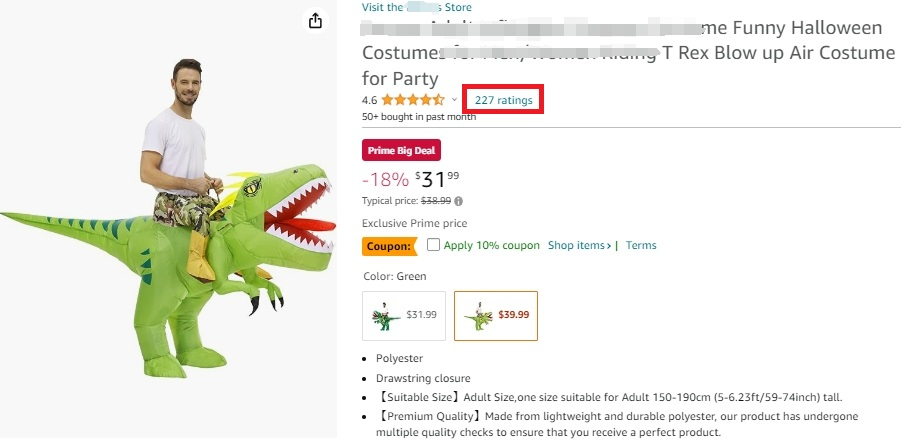Click the orange Coupon badge
The width and height of the screenshot is (908, 445).
click(x=388, y=246)
